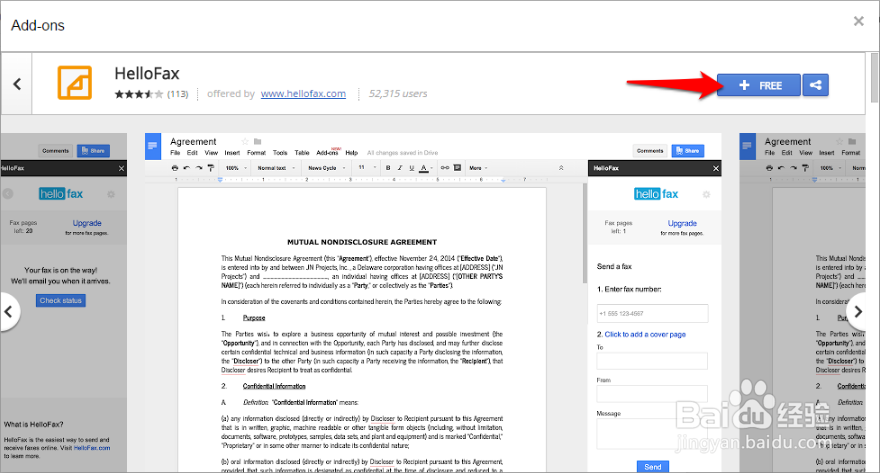Open the News Cycle font dropdown
The width and height of the screenshot is (881, 473).
326,168
